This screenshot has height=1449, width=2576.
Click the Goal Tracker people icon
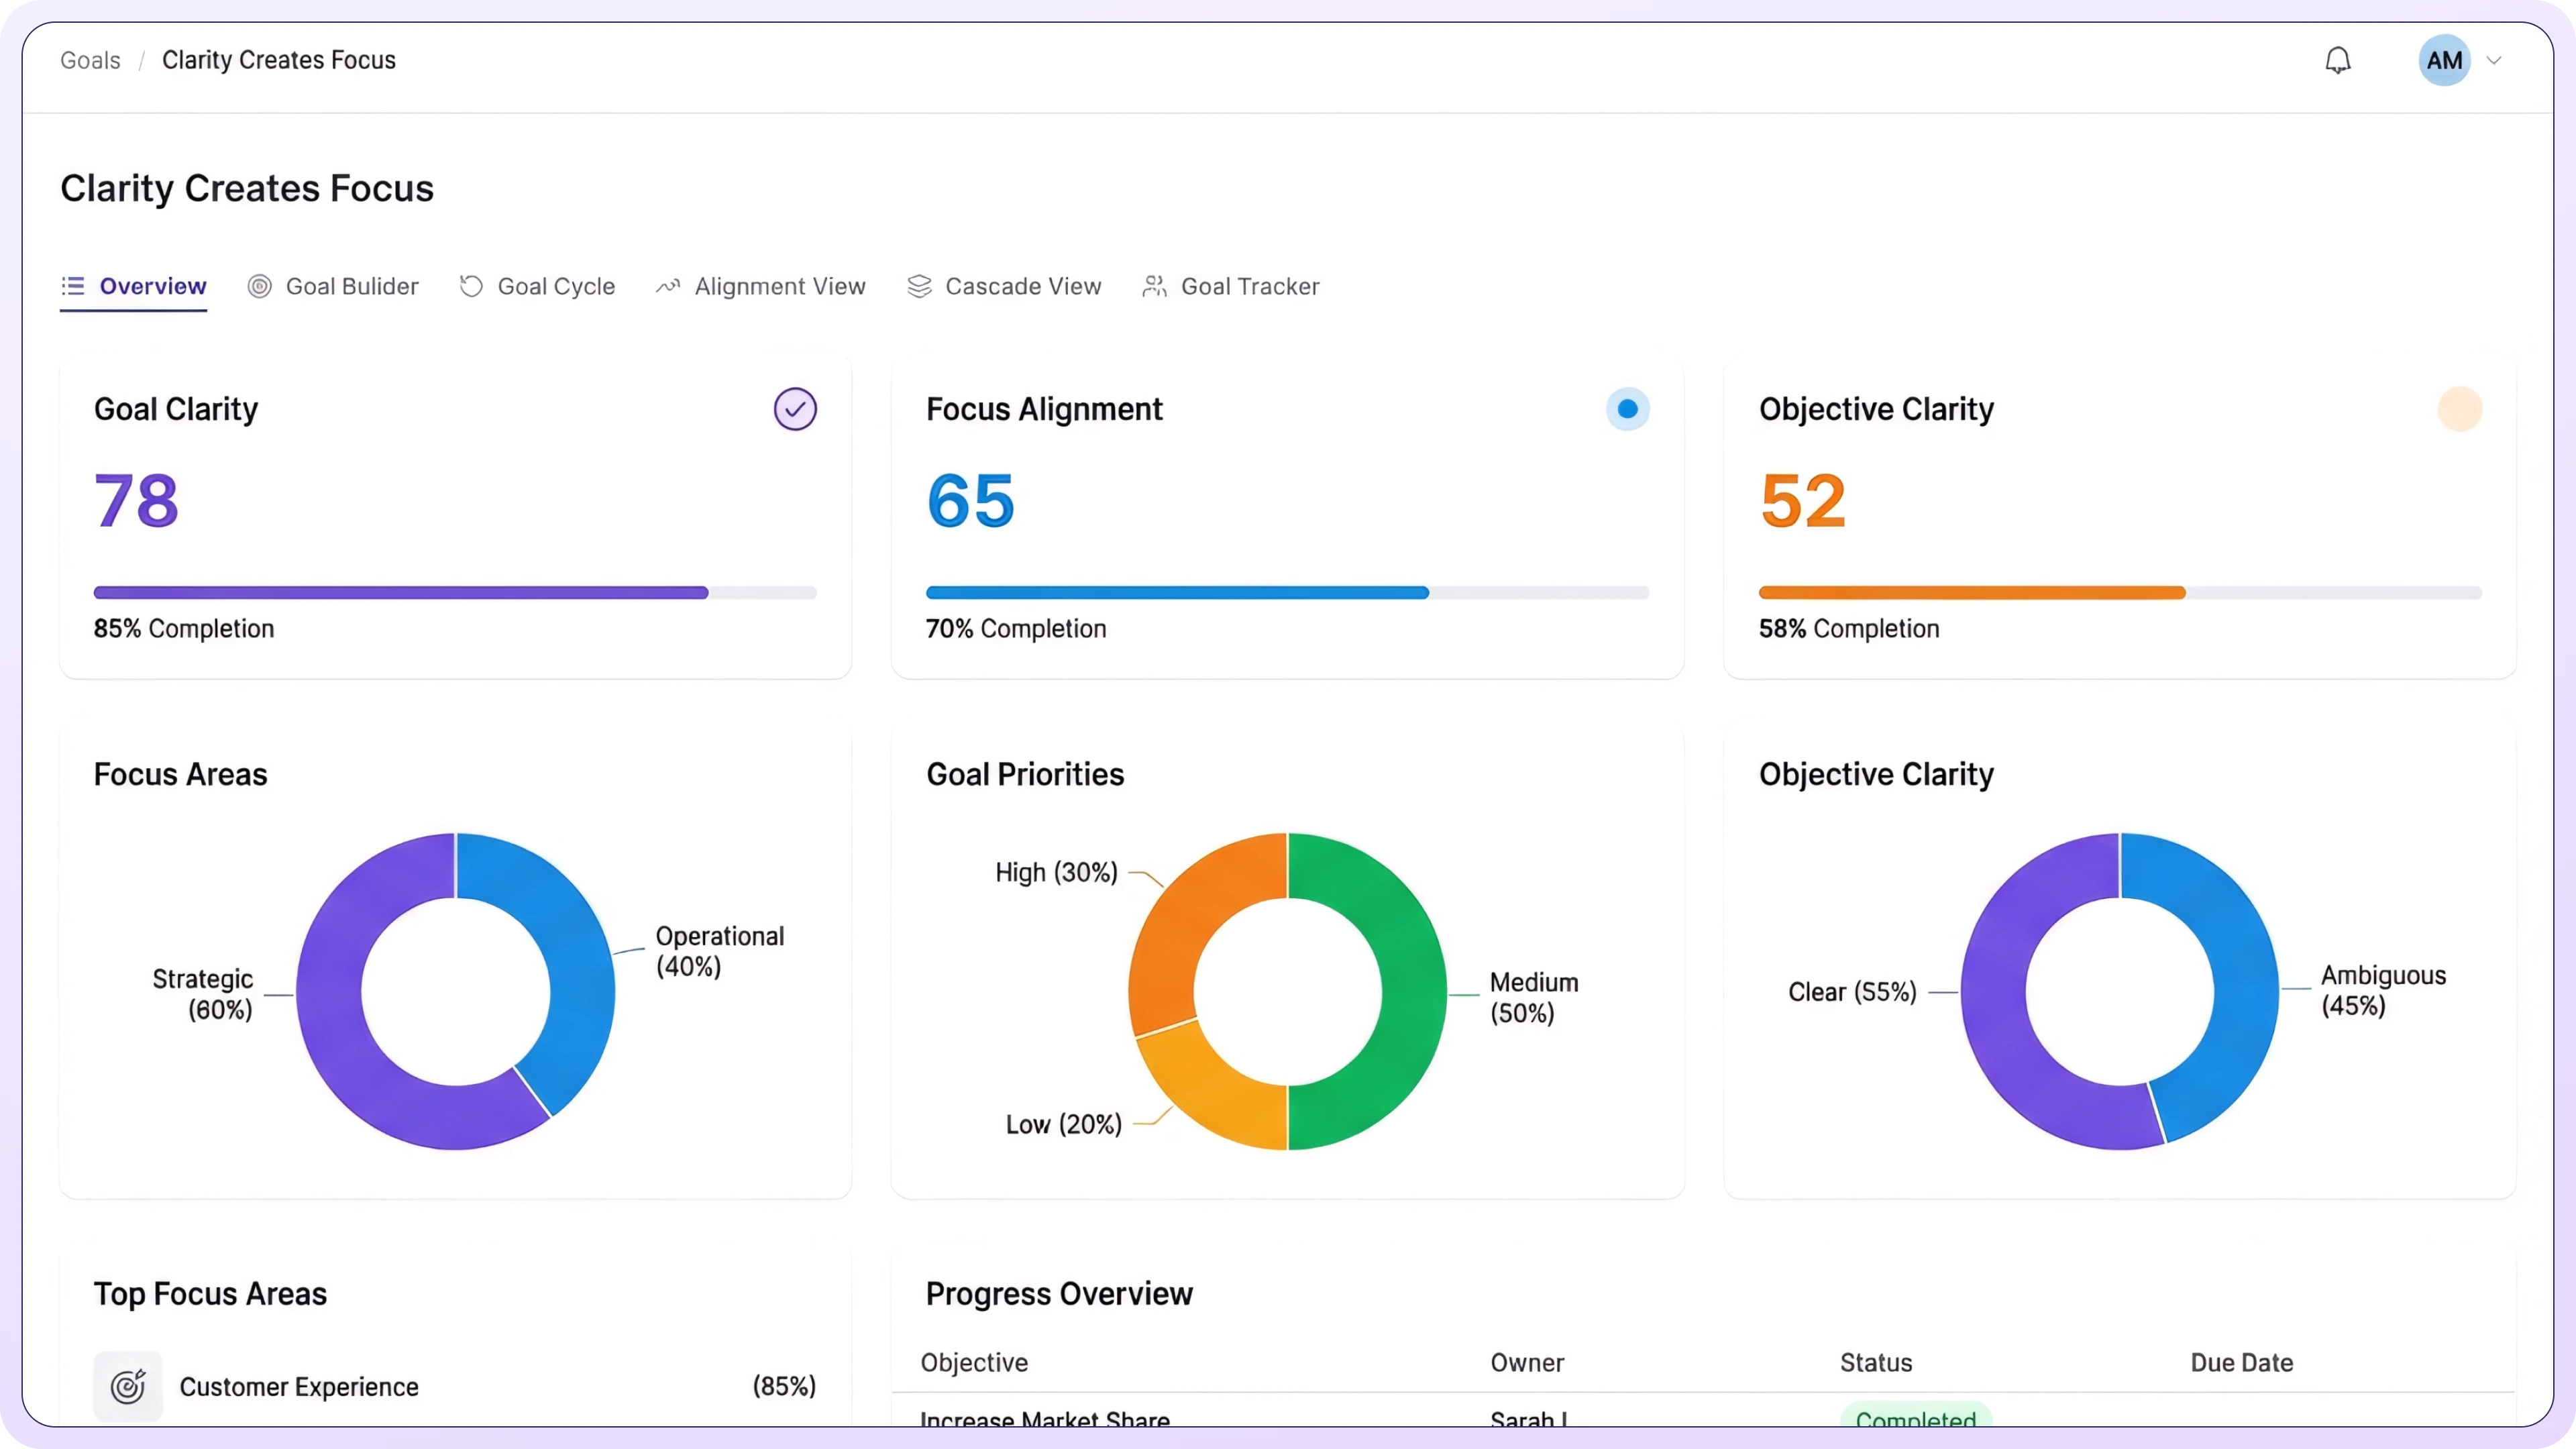click(x=1154, y=287)
